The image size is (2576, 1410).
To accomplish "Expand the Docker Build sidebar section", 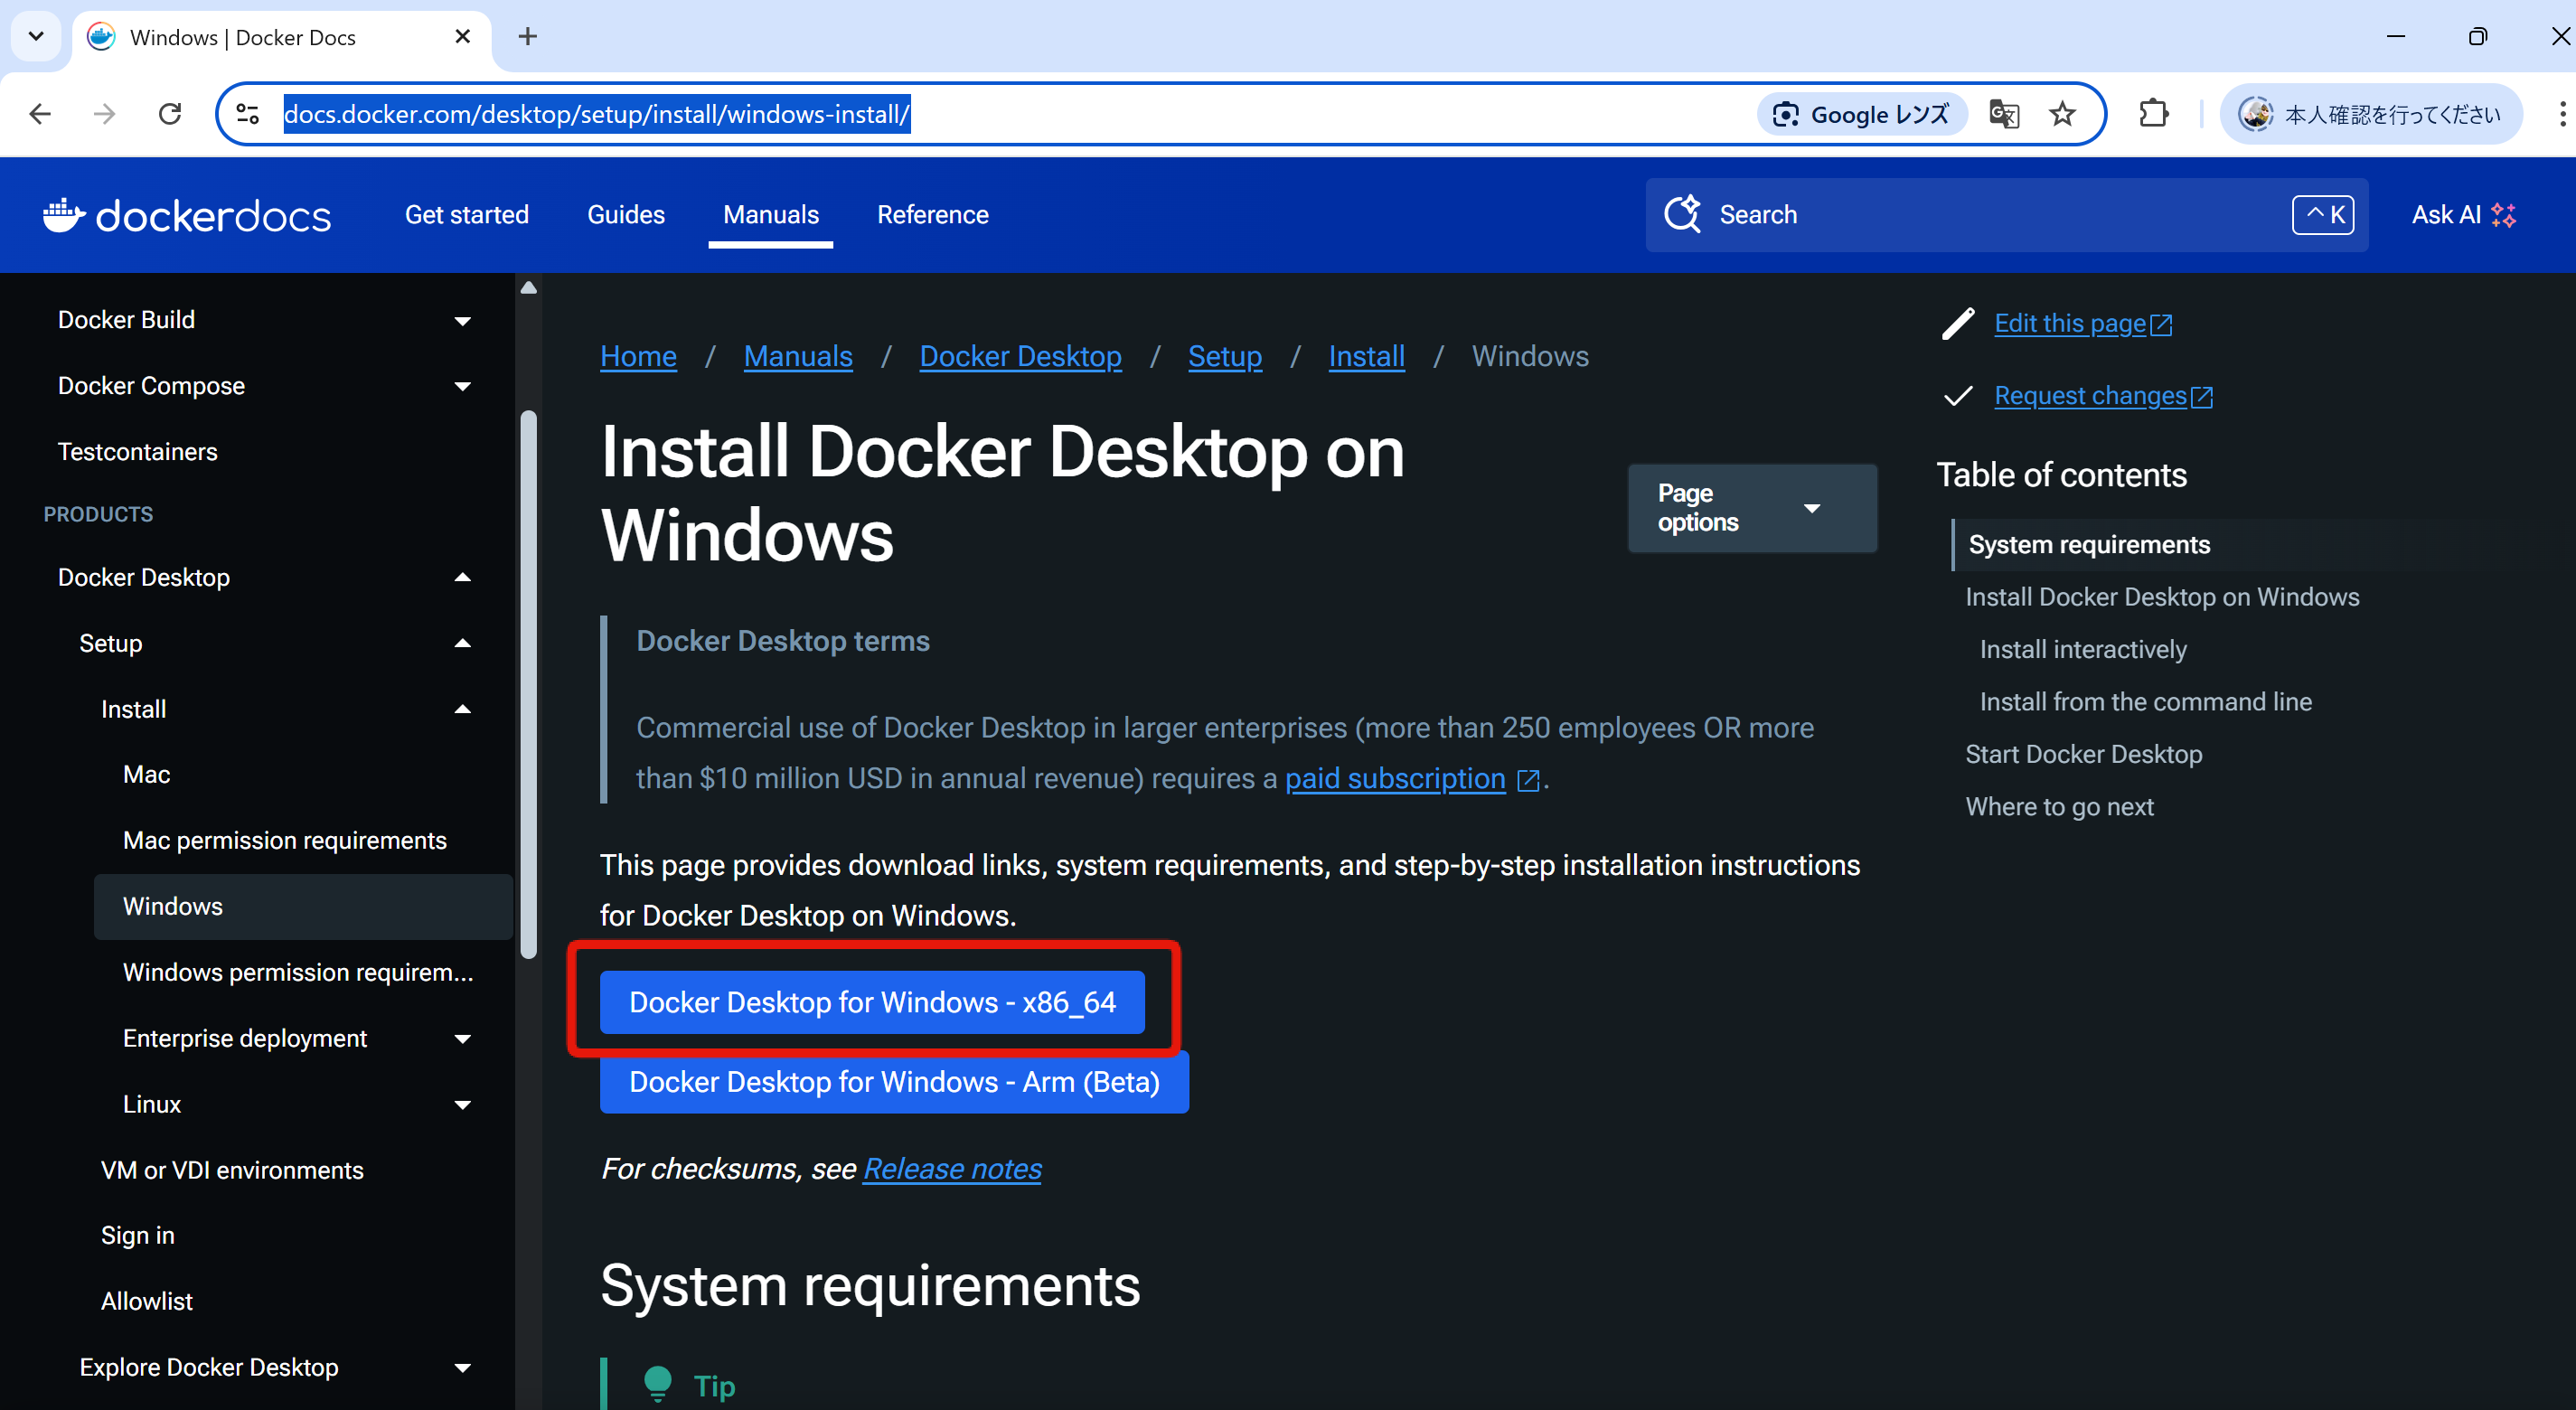I will pyautogui.click(x=462, y=321).
